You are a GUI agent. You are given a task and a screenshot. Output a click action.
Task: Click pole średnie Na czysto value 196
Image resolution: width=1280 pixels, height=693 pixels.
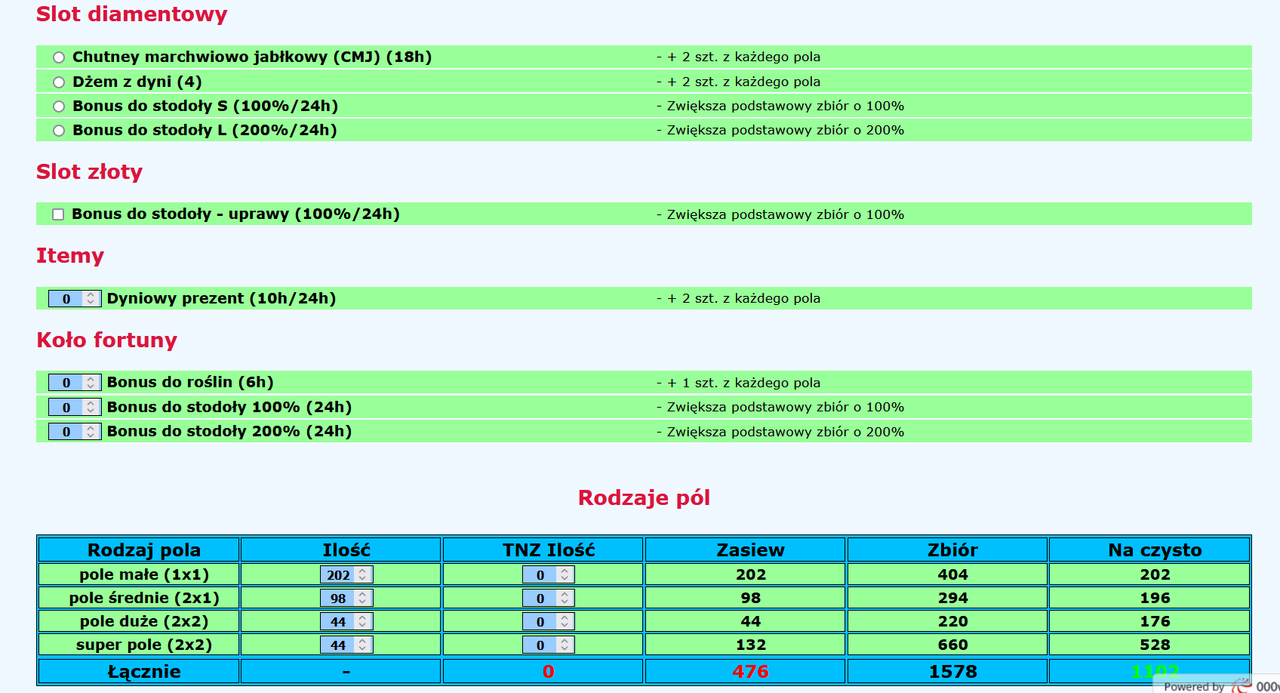coord(1155,598)
